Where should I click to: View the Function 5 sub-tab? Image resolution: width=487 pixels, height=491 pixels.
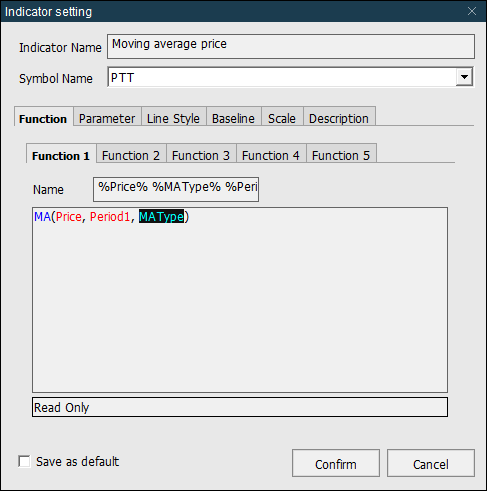coord(341,154)
